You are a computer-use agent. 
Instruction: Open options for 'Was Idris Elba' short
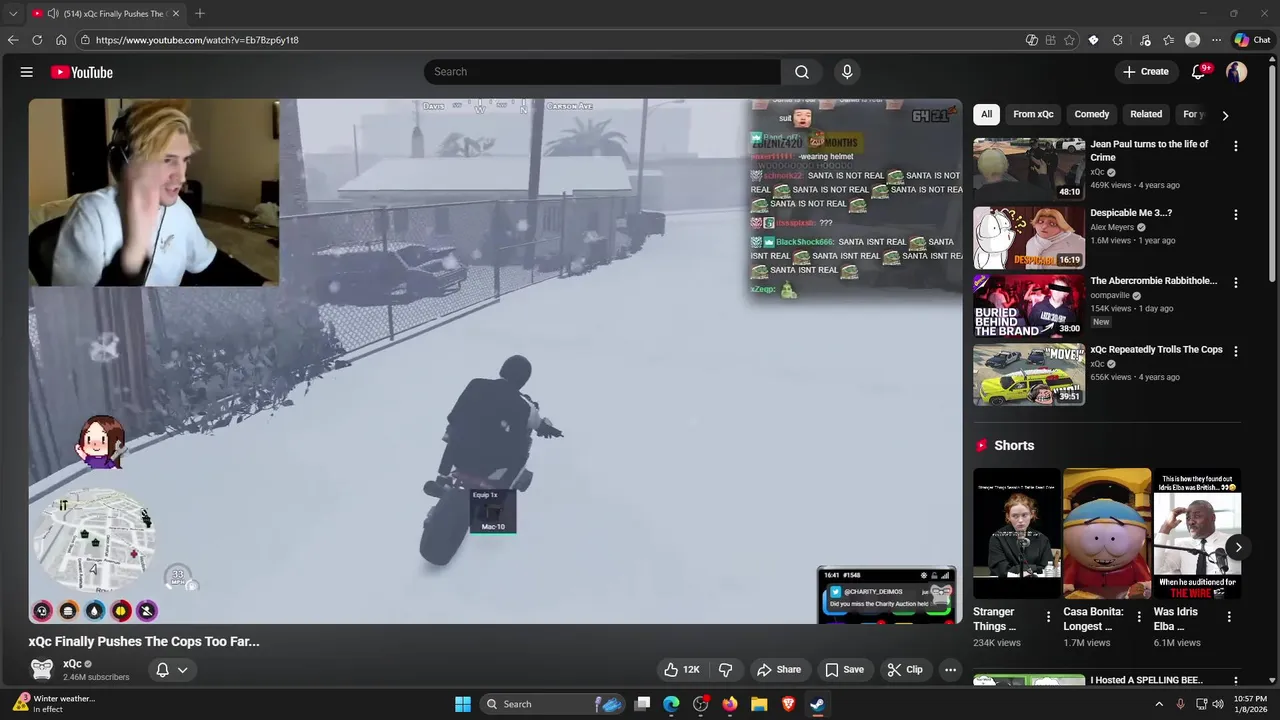[1229, 617]
